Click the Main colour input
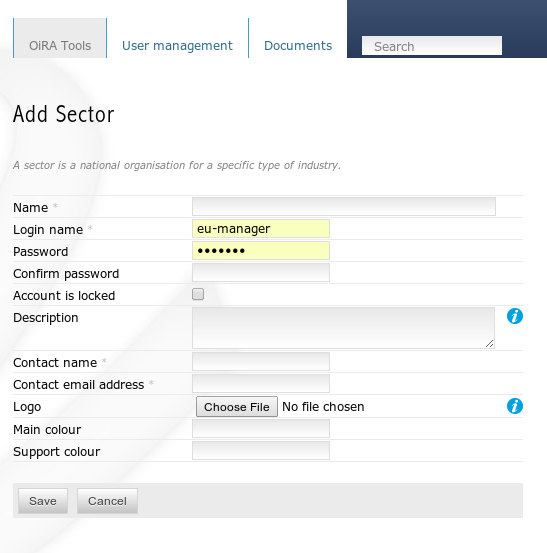Screen dimensions: 547x553 click(261, 429)
